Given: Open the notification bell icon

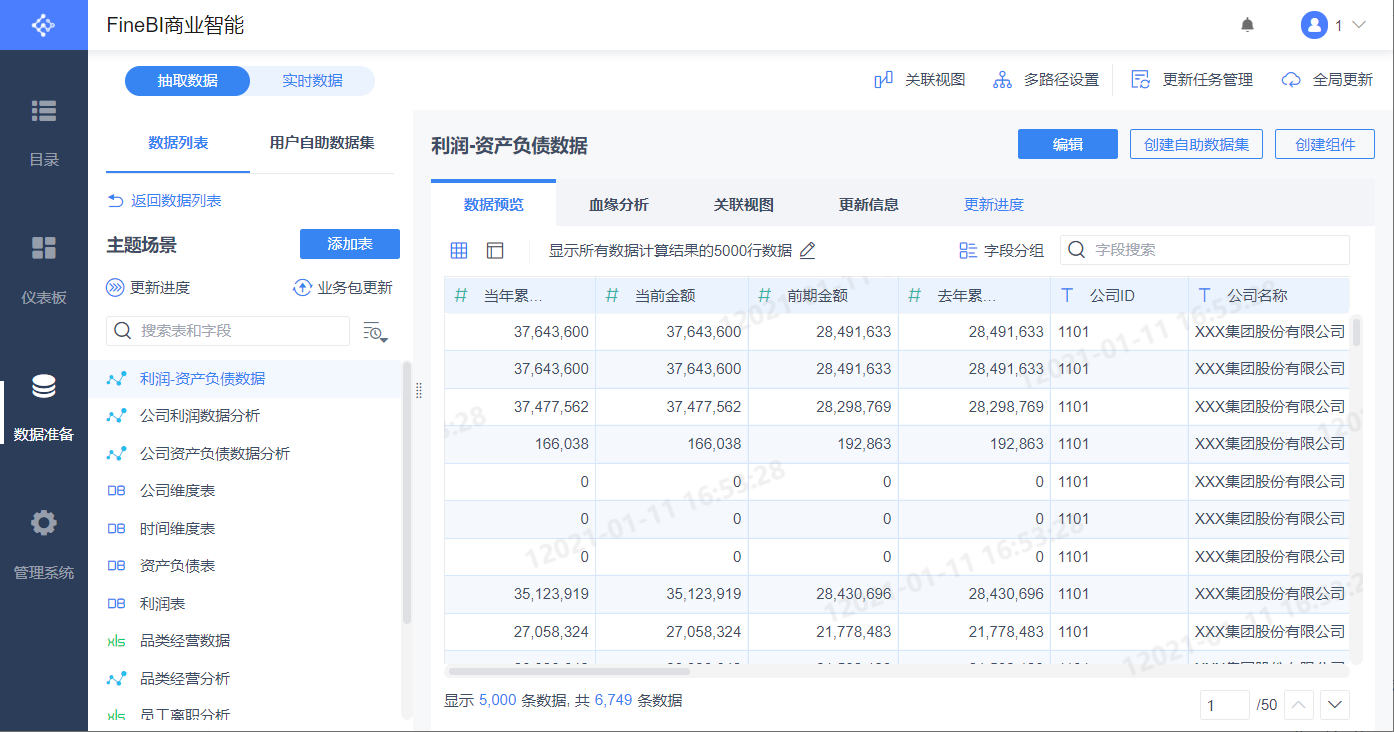Looking at the screenshot, I should 1247,25.
